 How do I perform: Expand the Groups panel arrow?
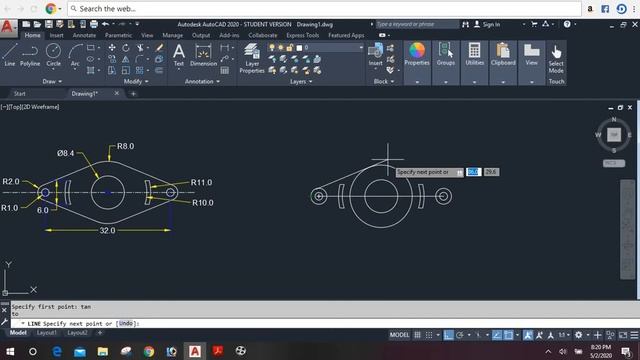coord(446,82)
